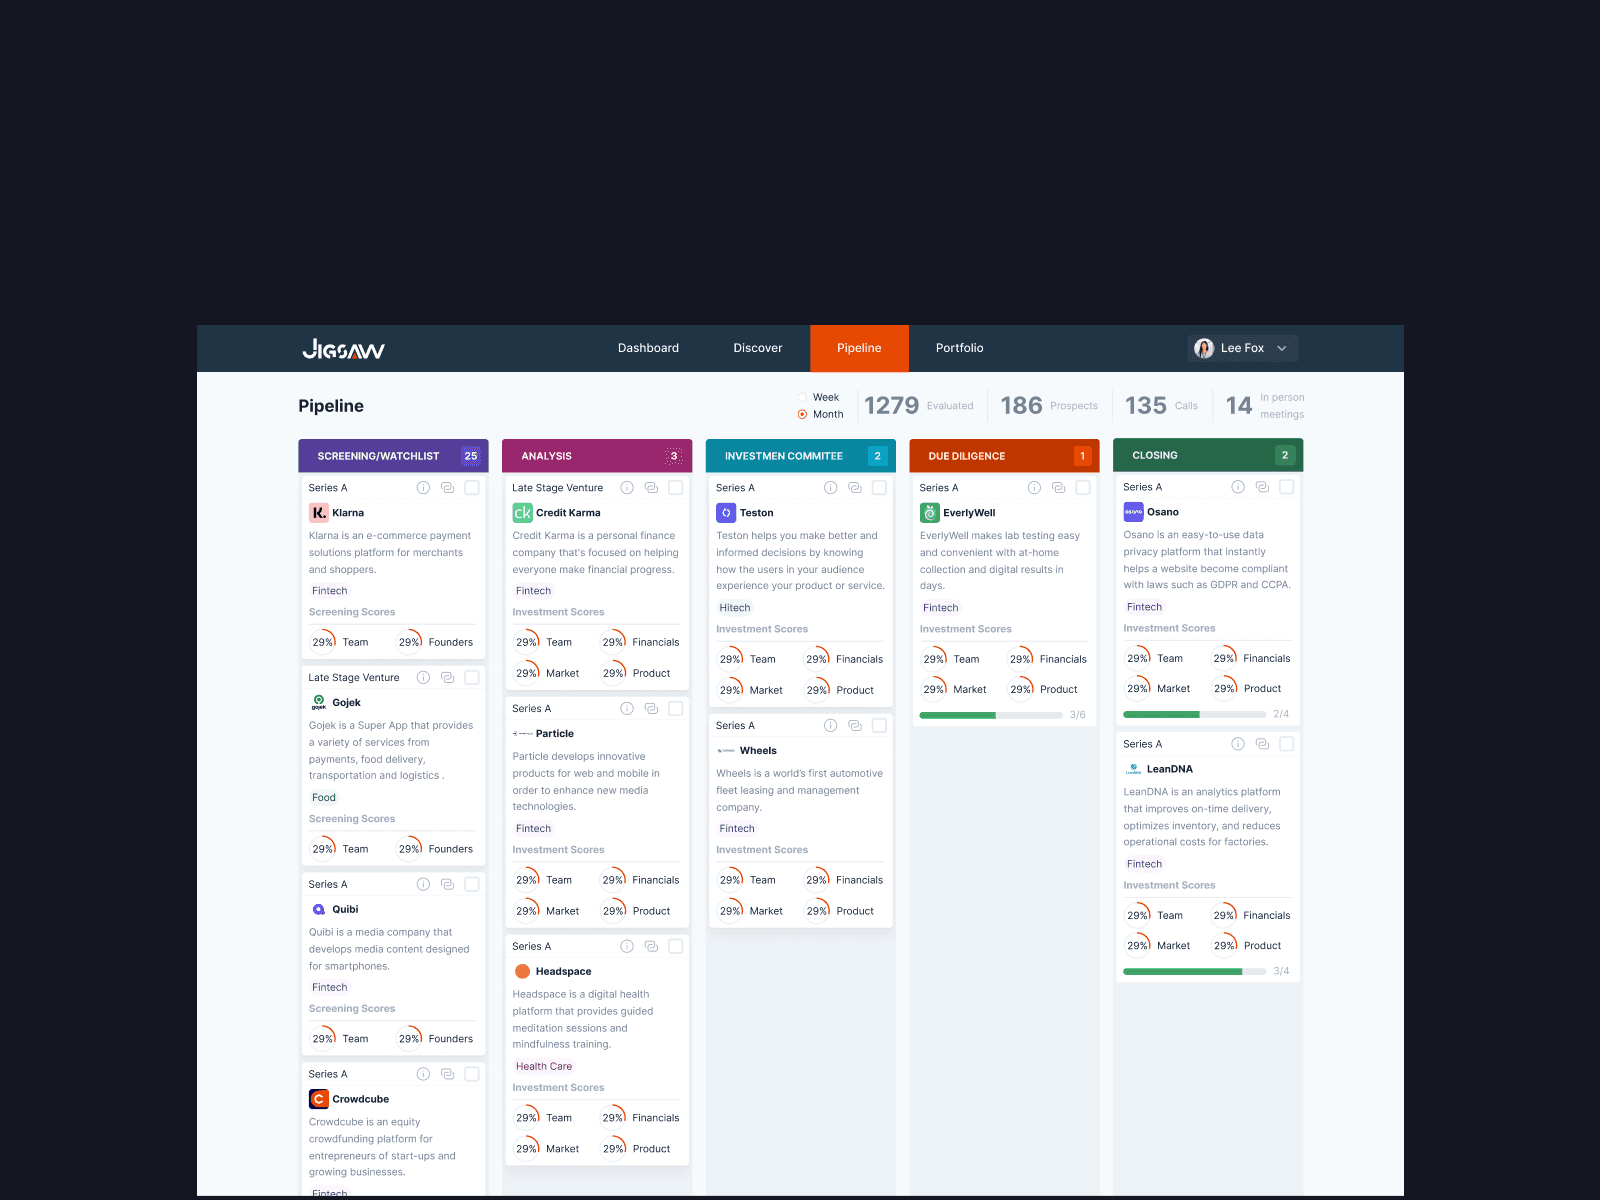1600x1200 pixels.
Task: Click Lee Fox avatar picture
Action: [x=1204, y=348]
